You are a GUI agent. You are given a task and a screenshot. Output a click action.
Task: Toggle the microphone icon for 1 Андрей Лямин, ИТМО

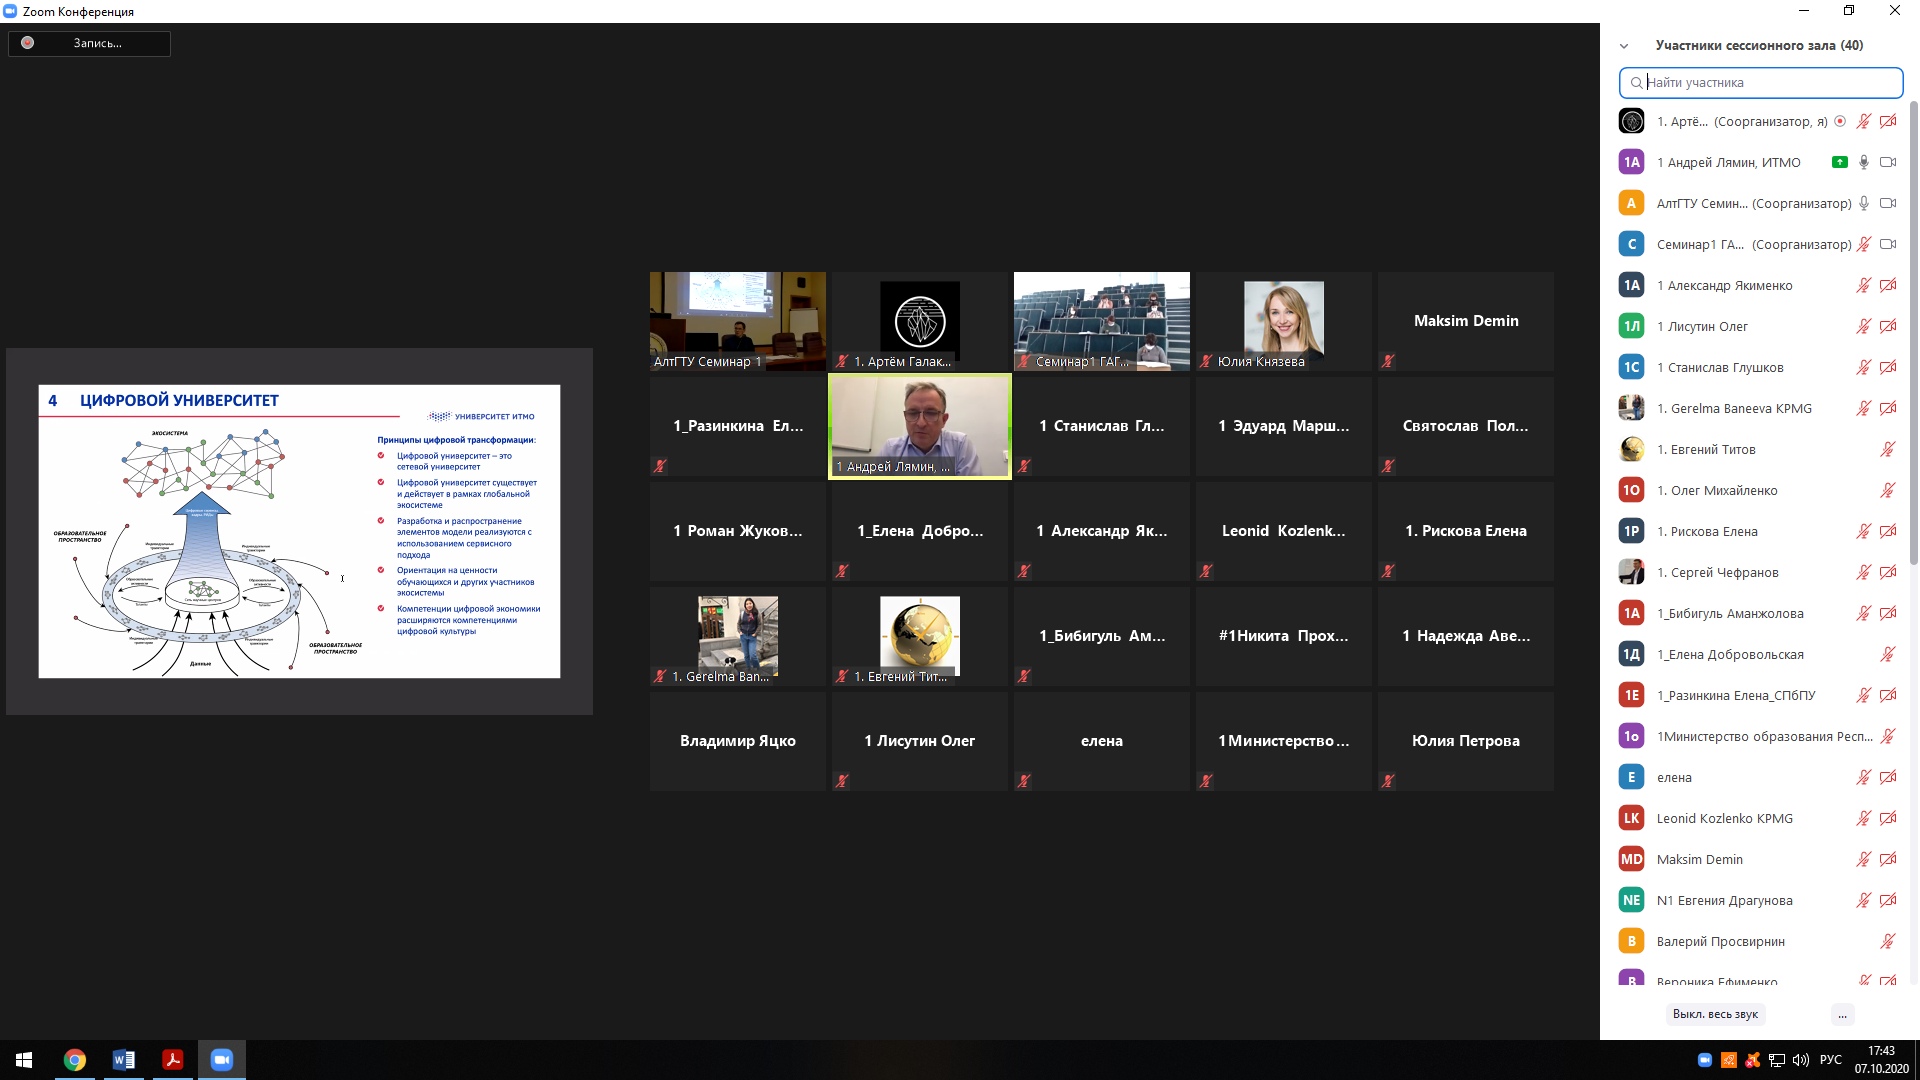[x=1864, y=162]
